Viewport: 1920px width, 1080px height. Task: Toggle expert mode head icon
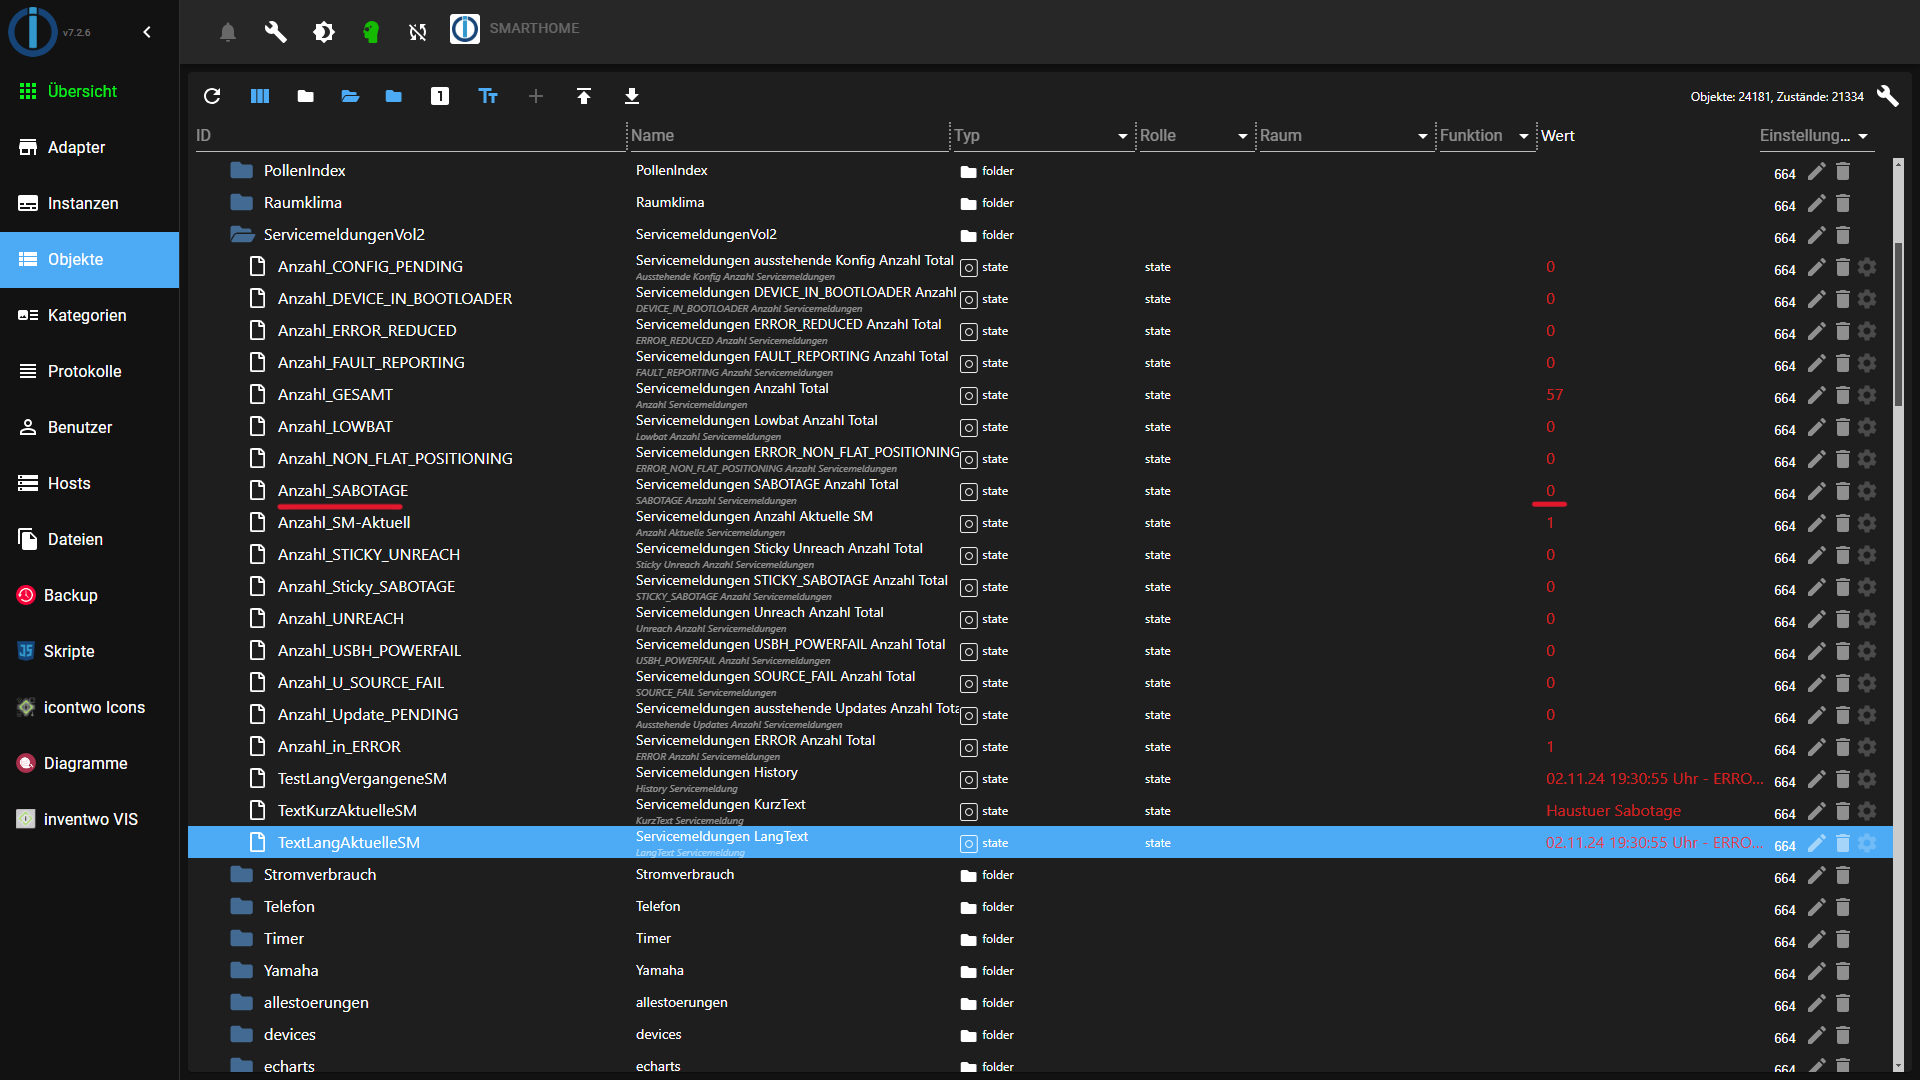[371, 32]
